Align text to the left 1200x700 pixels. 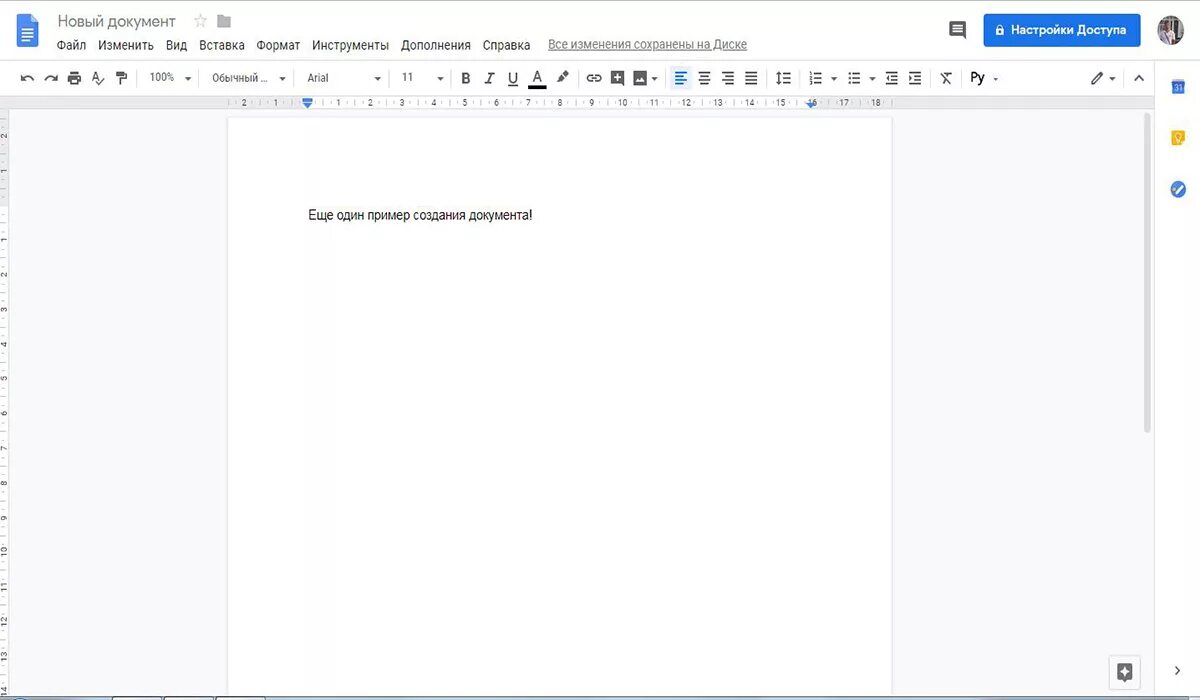(x=681, y=78)
